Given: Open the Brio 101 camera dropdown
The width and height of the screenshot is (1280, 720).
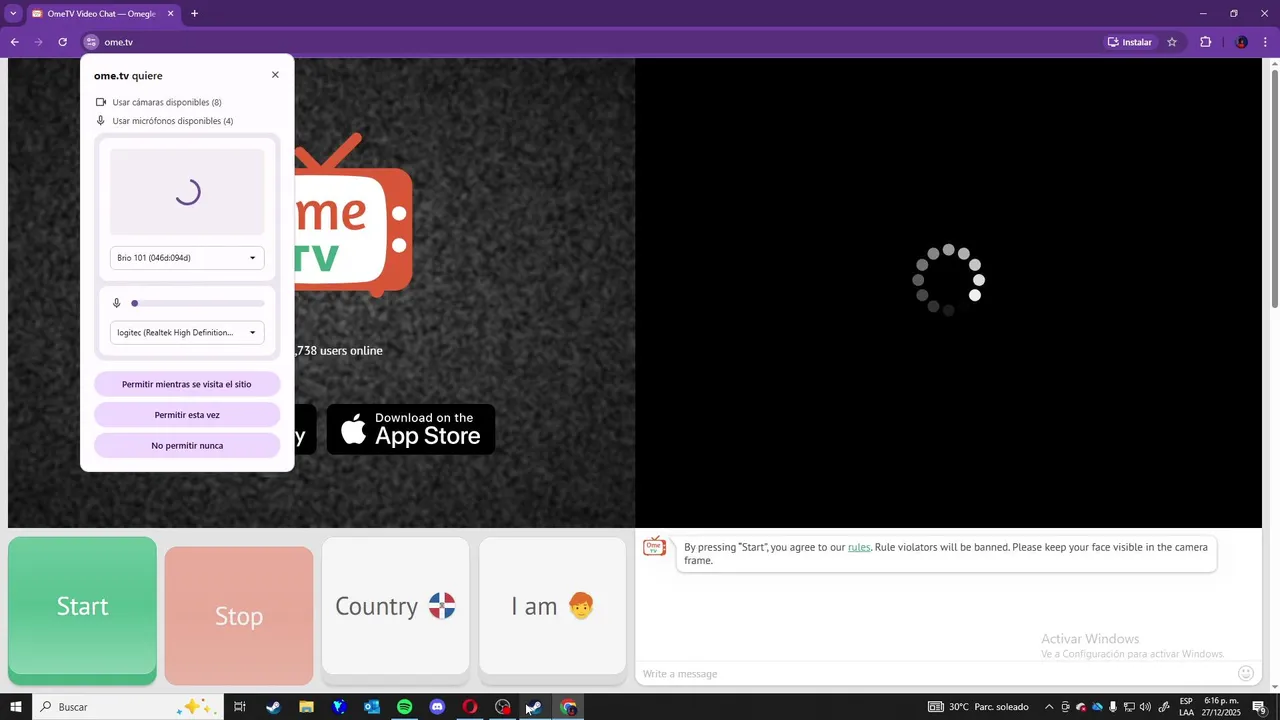Looking at the screenshot, I should coord(187,258).
